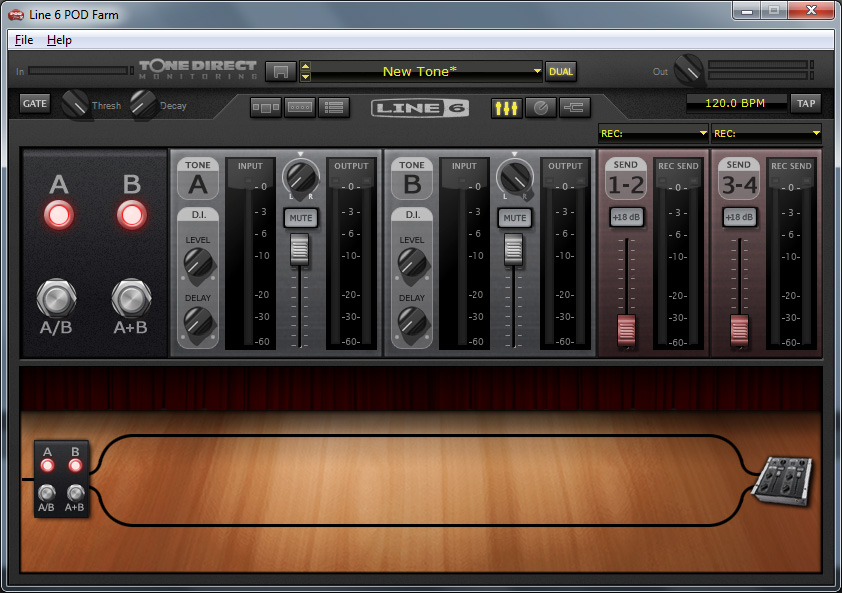Click the 120.0 BPM tempo field
842x593 pixels.
pyautogui.click(x=735, y=103)
